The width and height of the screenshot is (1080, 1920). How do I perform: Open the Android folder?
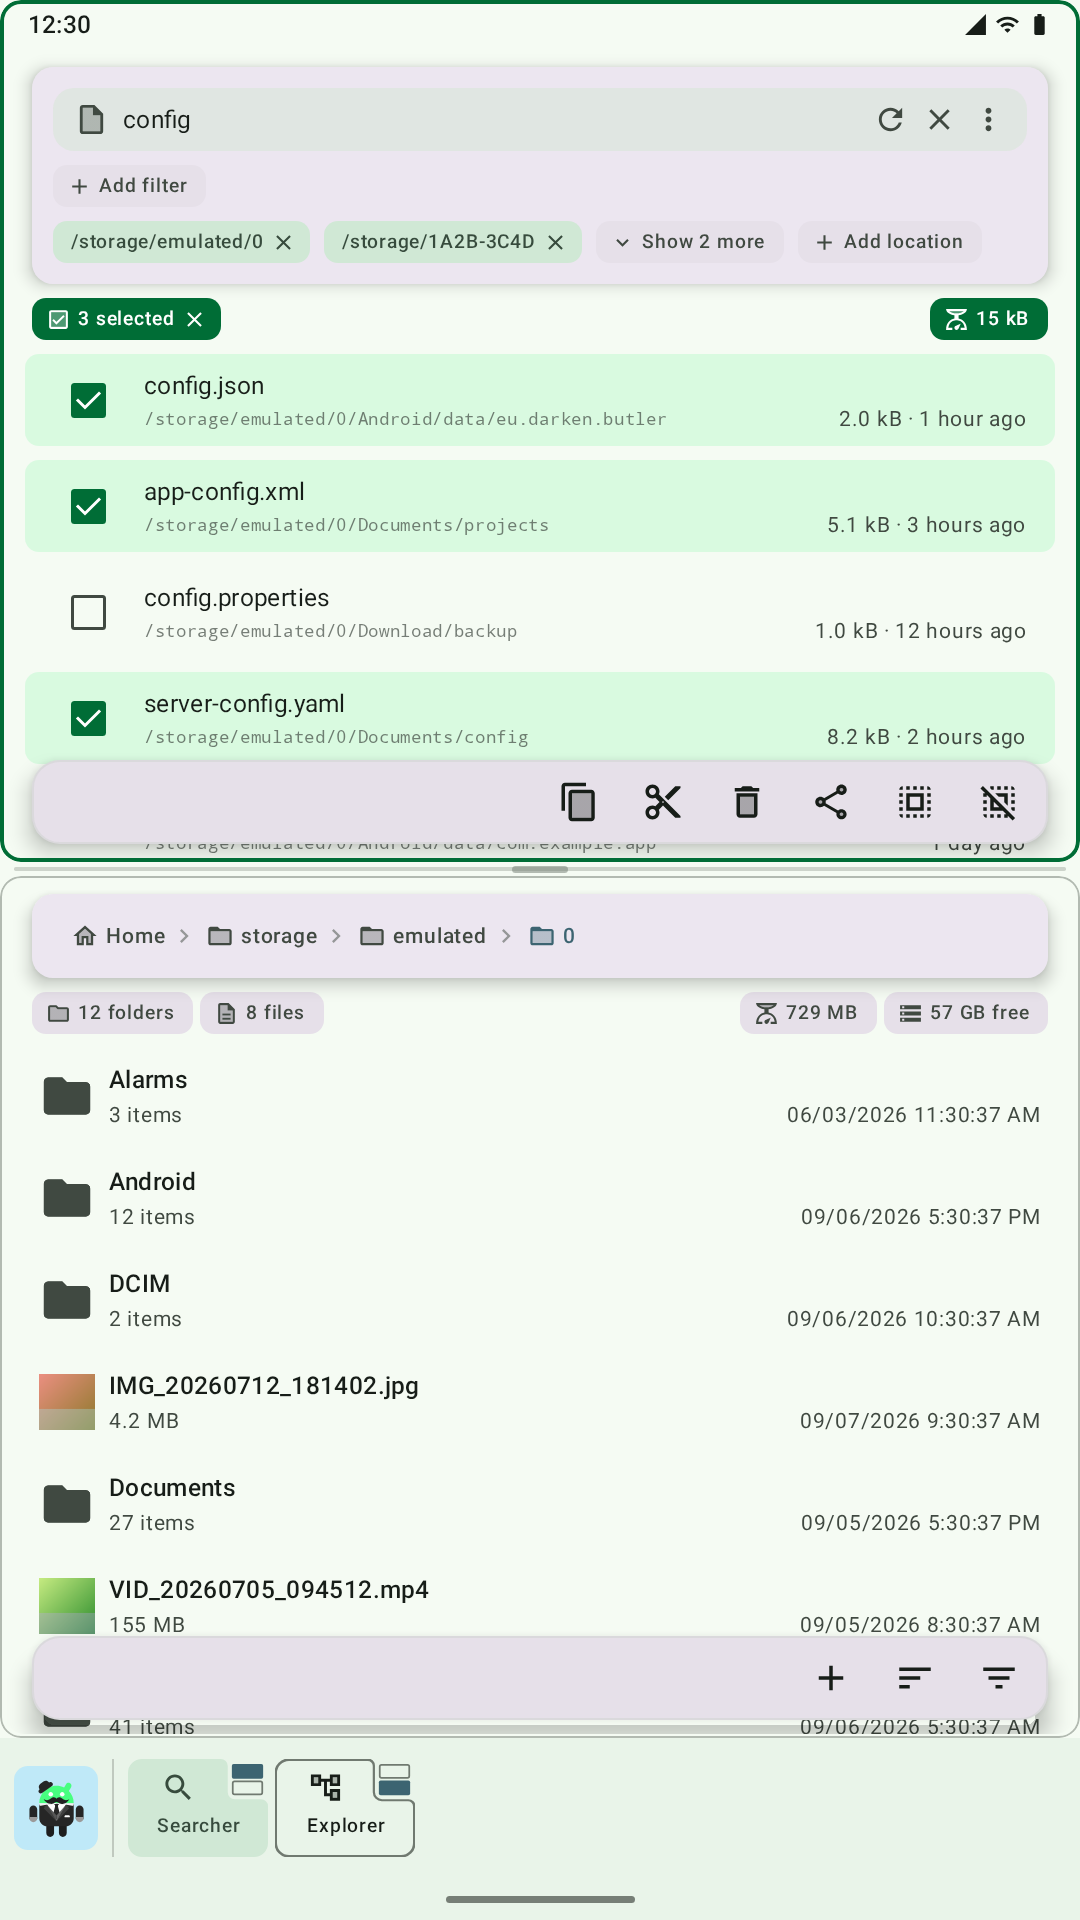[x=540, y=1199]
